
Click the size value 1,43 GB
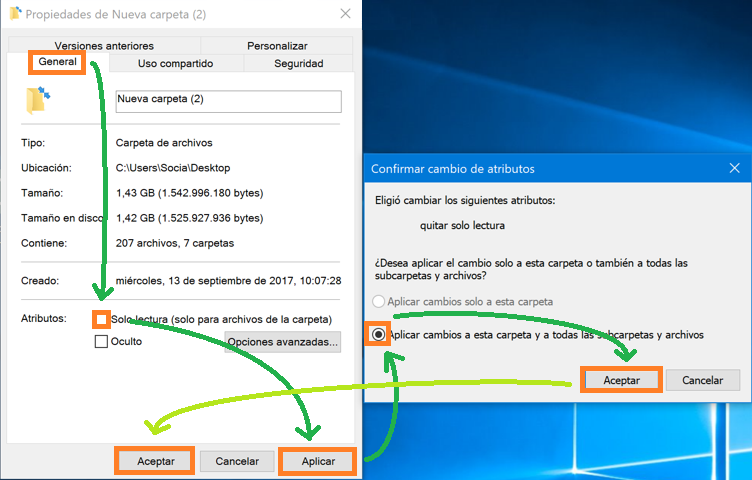point(189,193)
